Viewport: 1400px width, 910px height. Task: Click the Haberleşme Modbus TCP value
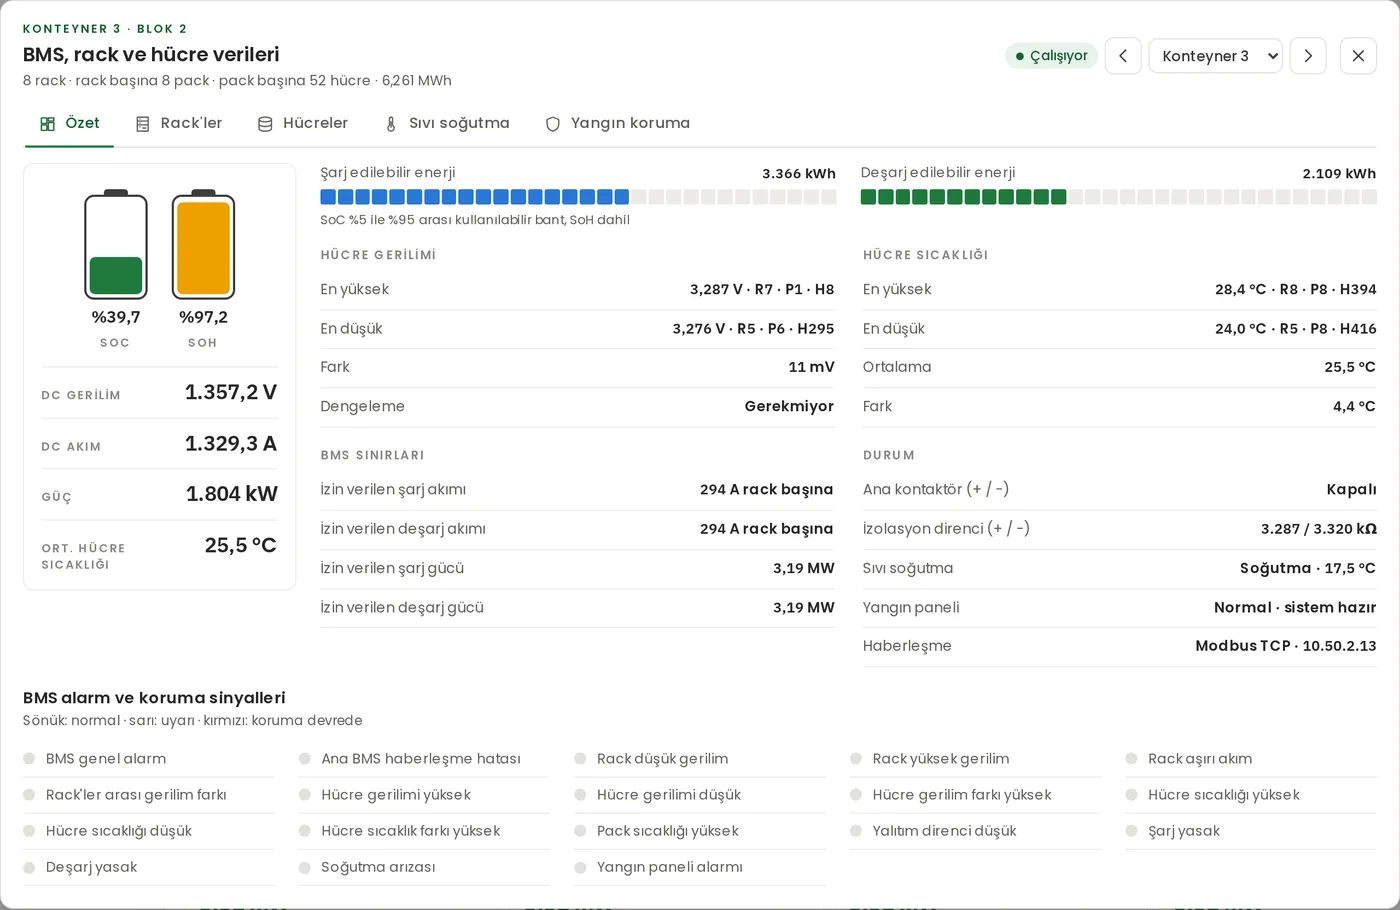[1286, 646]
